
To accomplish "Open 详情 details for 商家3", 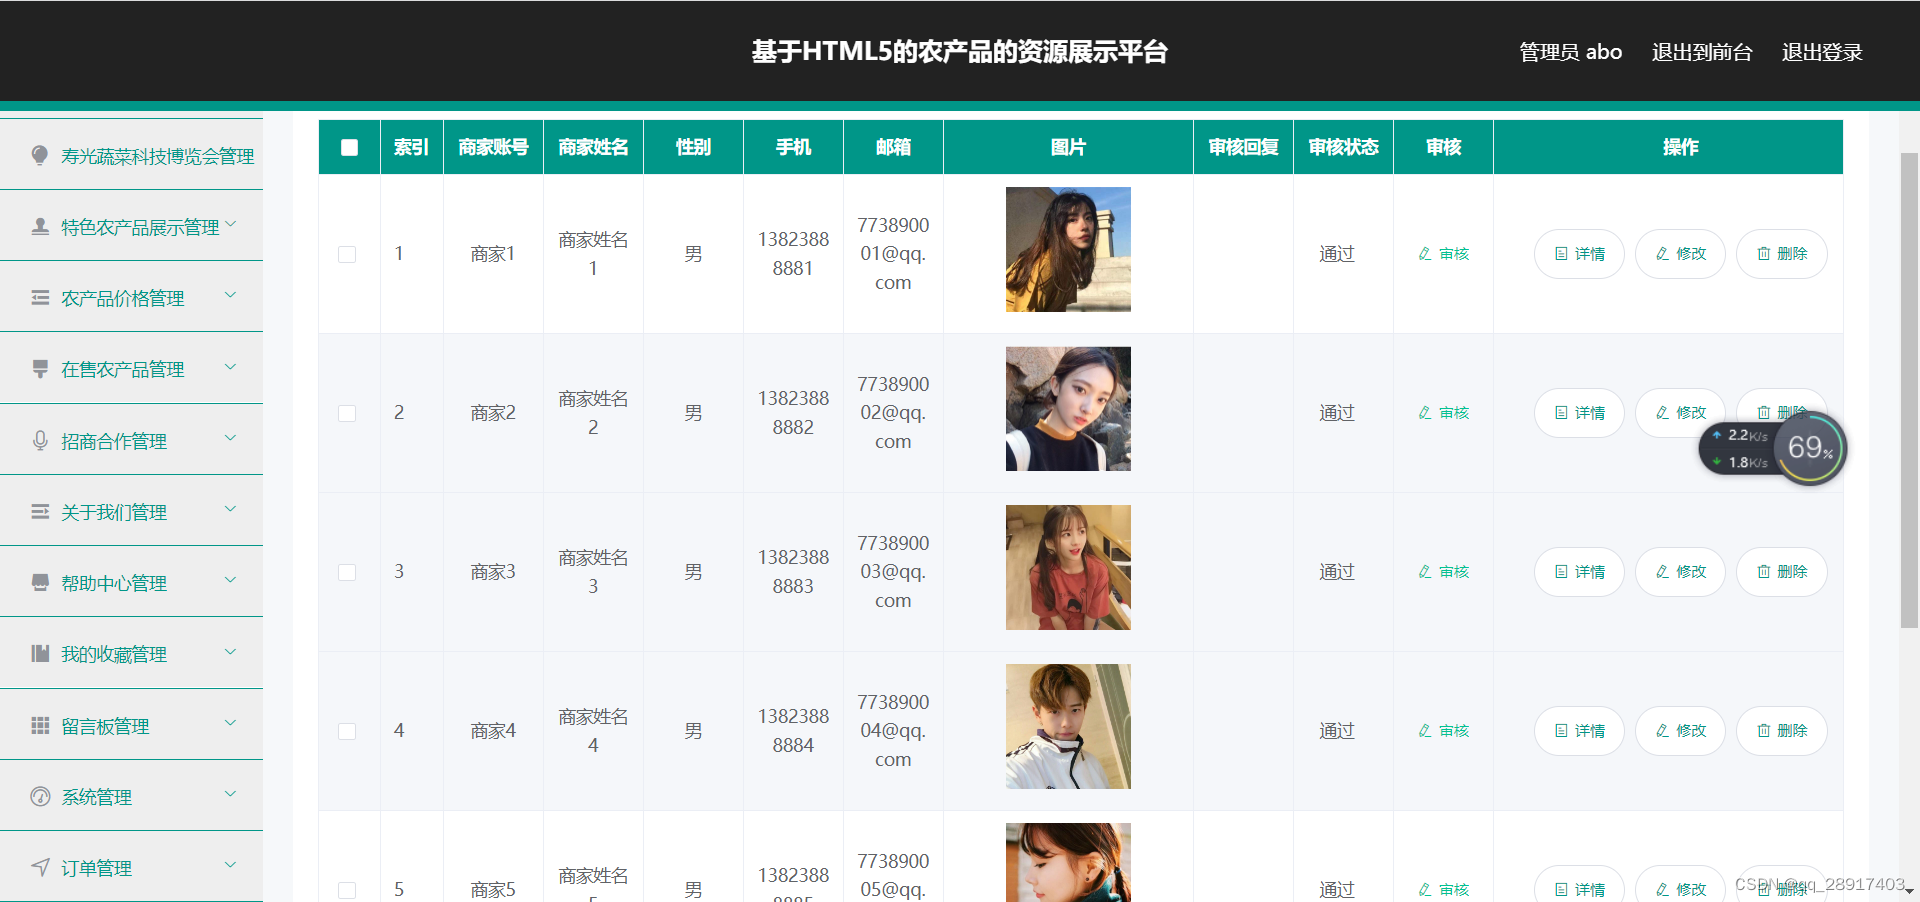I will (1579, 572).
